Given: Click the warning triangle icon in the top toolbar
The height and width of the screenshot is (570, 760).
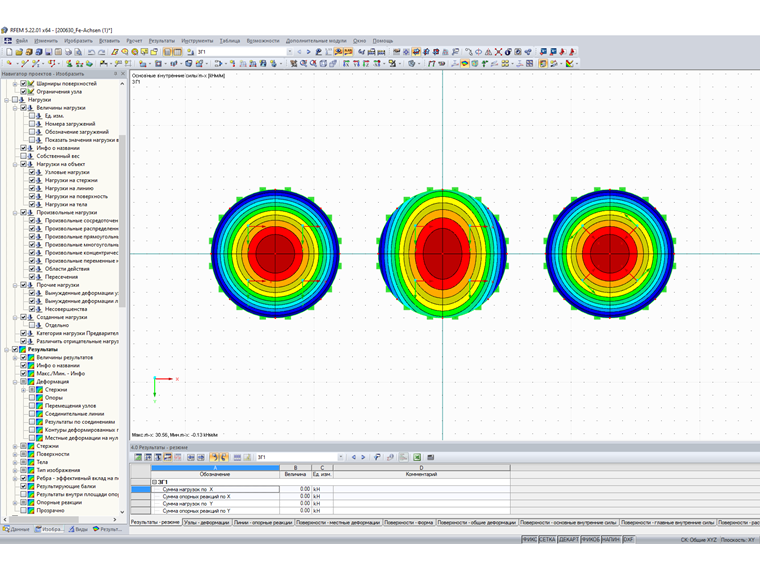Looking at the screenshot, I should [489, 52].
